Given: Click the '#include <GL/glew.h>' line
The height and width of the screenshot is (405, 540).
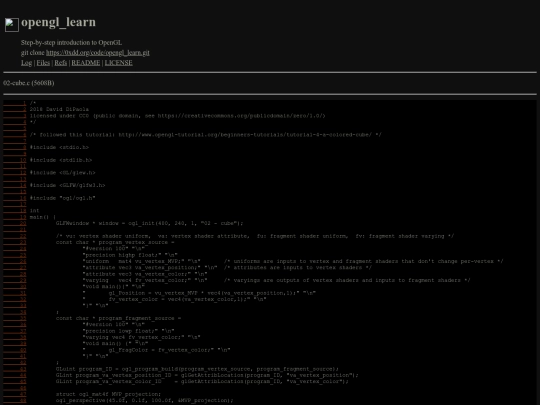Looking at the screenshot, I should [63, 173].
